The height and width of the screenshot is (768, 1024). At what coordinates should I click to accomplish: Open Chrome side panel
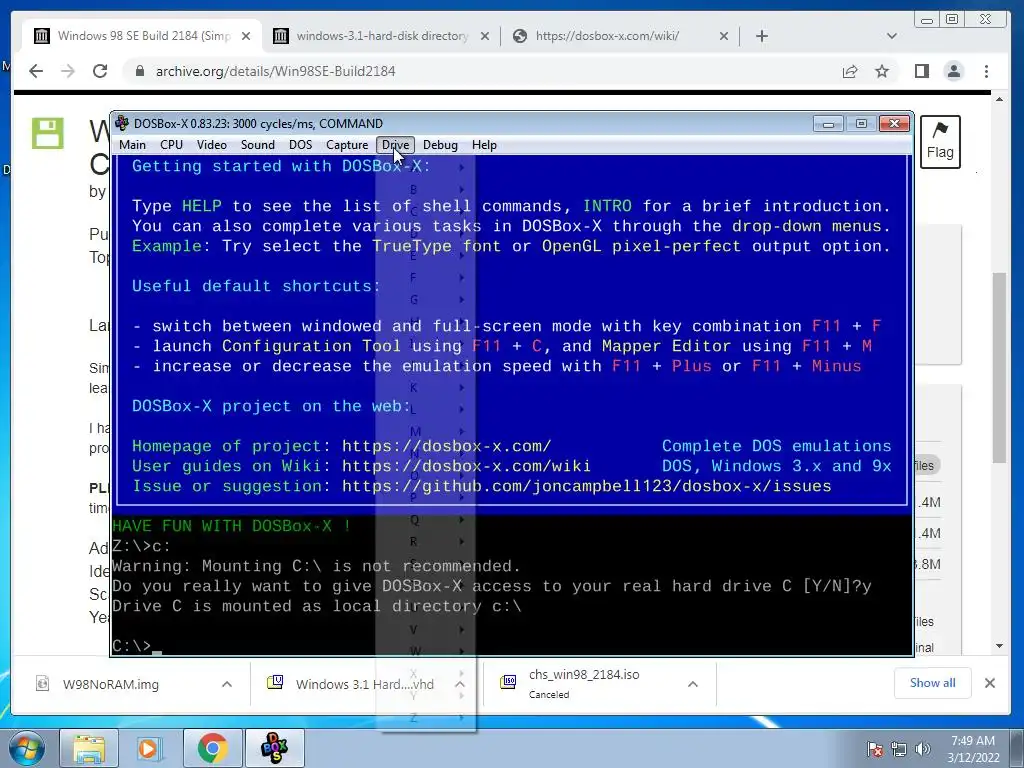pos(921,71)
